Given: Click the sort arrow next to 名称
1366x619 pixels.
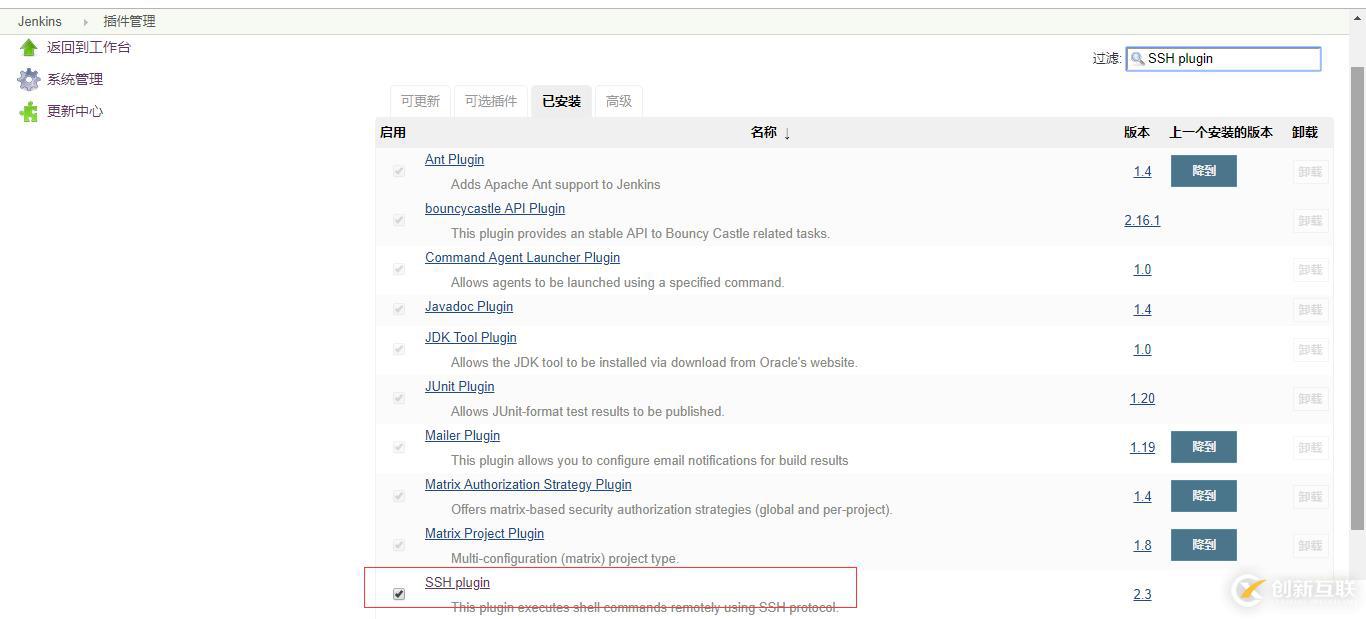Looking at the screenshot, I should 787,133.
